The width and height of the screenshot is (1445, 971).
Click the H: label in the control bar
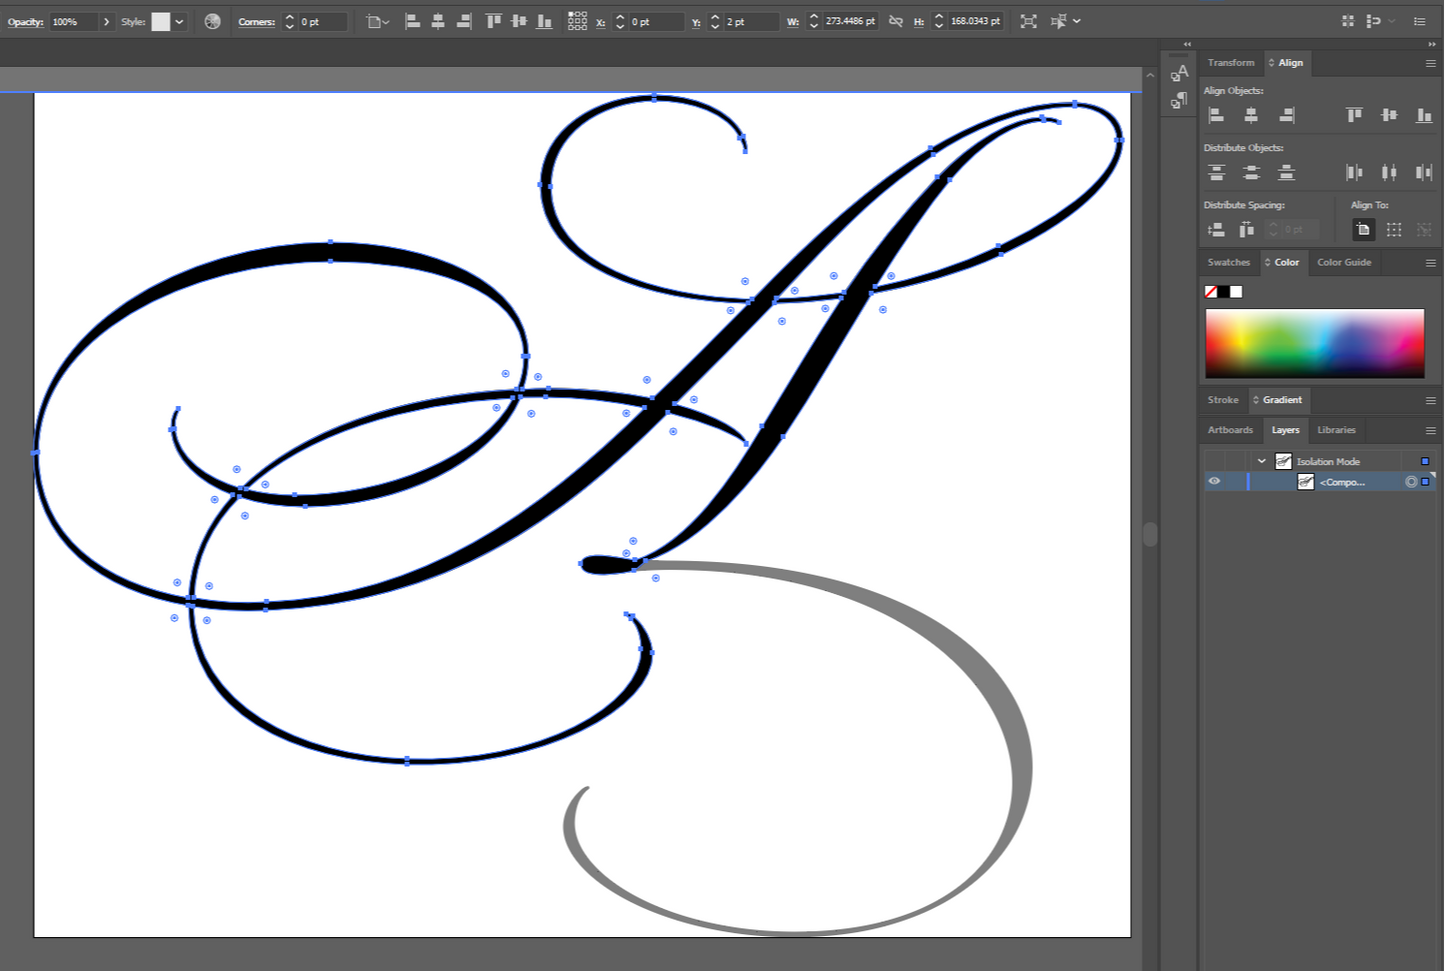[x=918, y=22]
